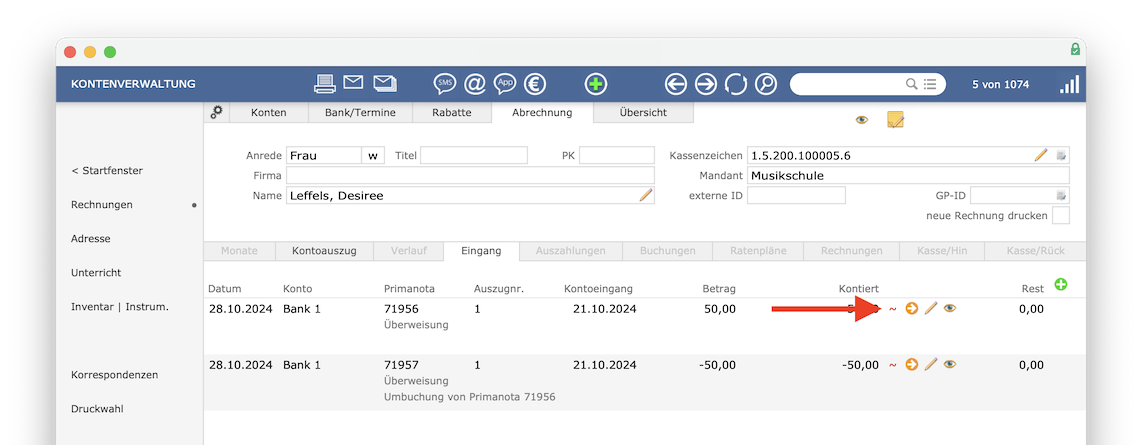Add a new record with the toolbar green plus
The image size is (1142, 445).
click(x=596, y=84)
